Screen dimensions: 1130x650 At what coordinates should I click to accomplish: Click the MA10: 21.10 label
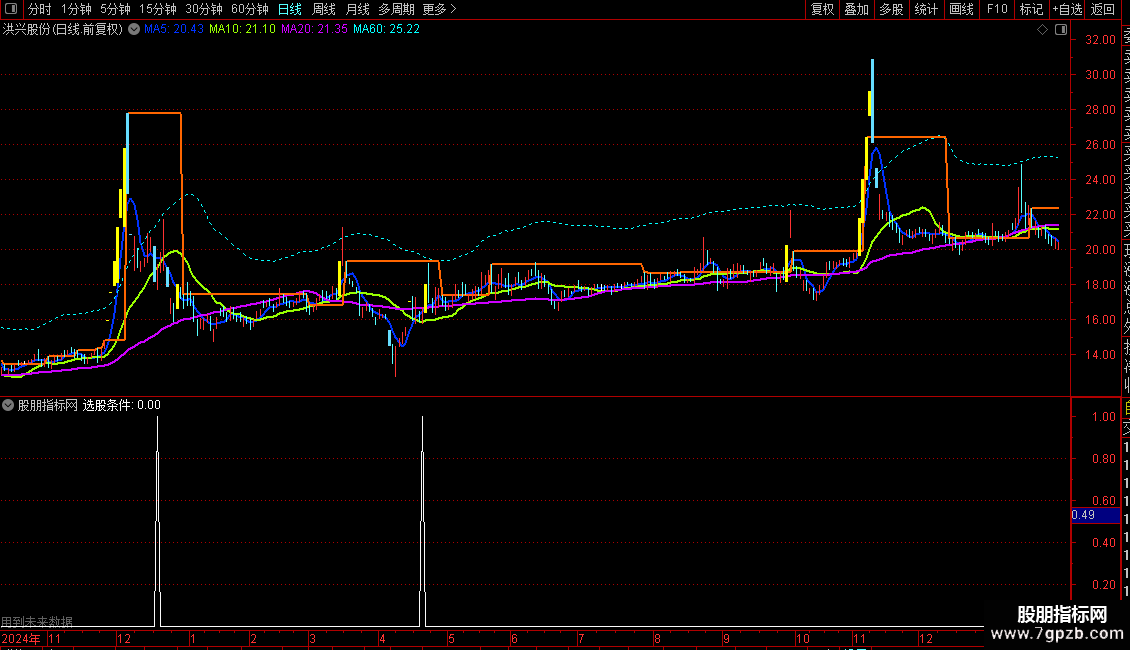click(x=242, y=29)
